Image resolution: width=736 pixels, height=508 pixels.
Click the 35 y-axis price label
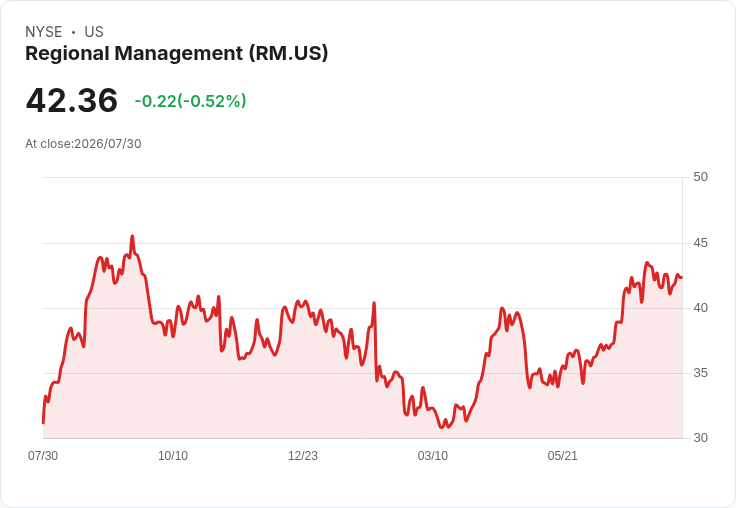point(700,373)
